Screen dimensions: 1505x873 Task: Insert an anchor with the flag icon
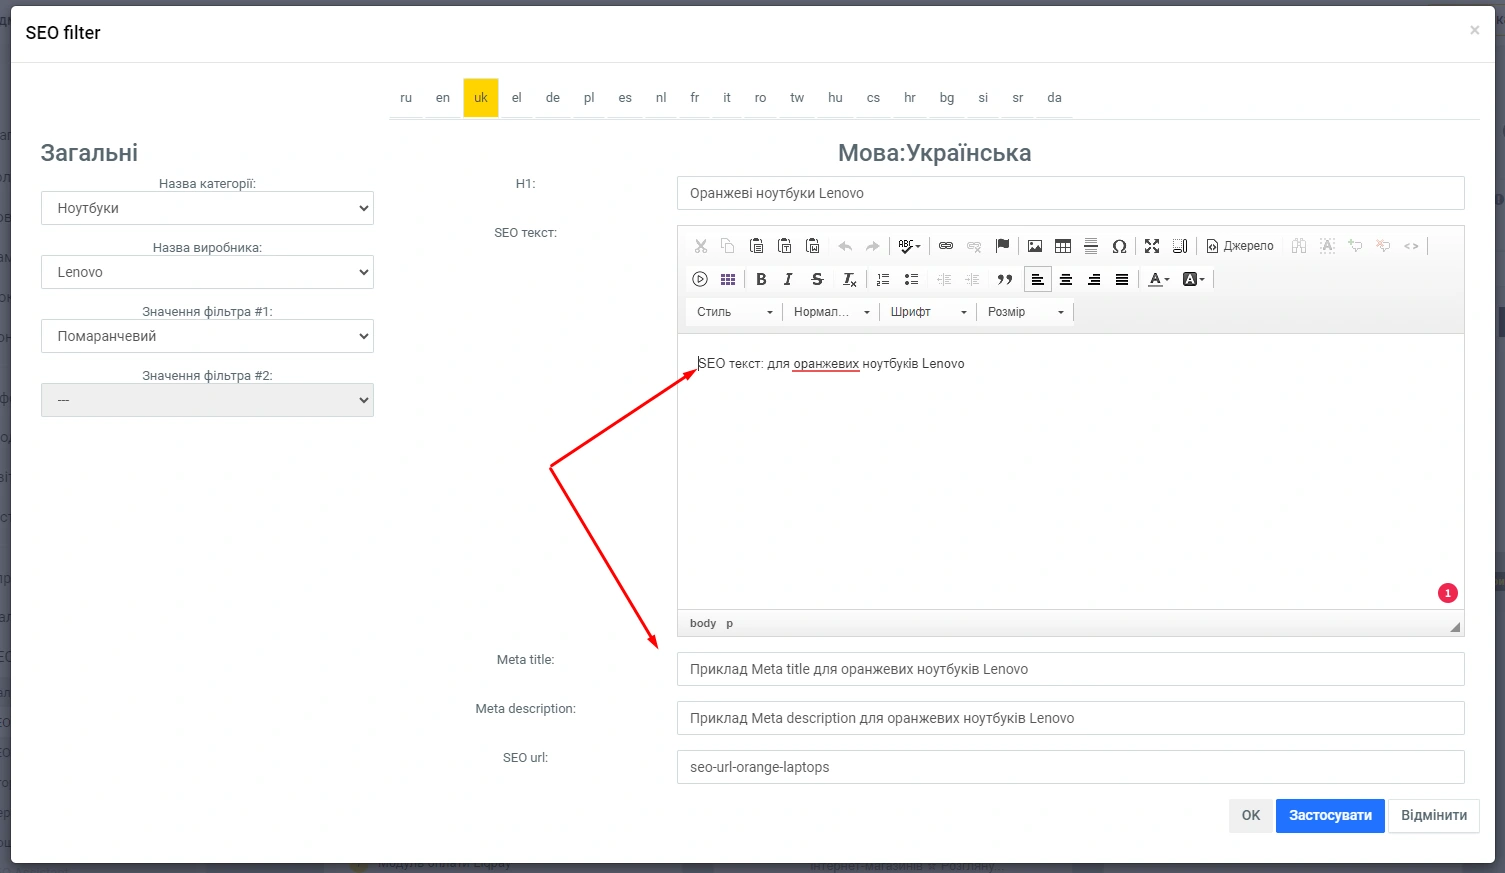click(x=1002, y=246)
